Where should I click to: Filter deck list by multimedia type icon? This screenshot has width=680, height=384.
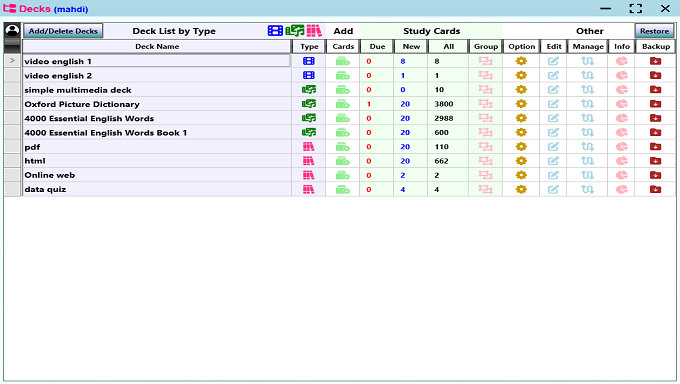pyautogui.click(x=295, y=31)
